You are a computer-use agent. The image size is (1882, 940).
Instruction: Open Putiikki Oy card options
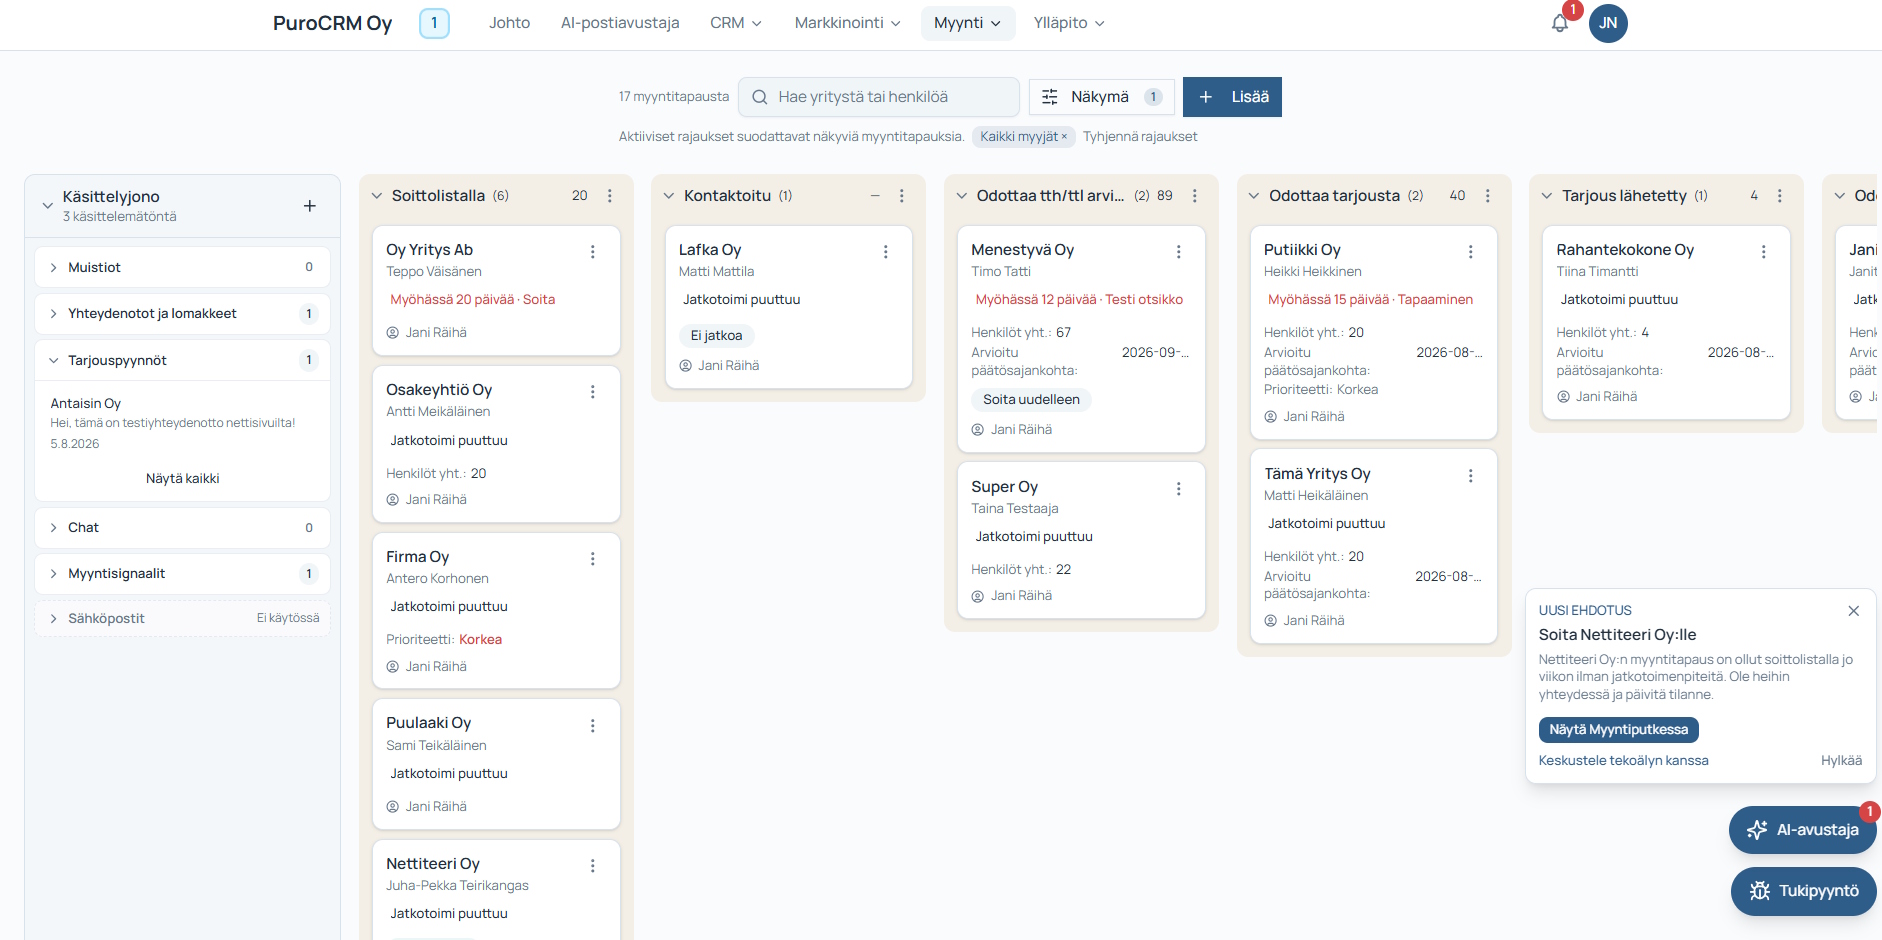(x=1471, y=252)
